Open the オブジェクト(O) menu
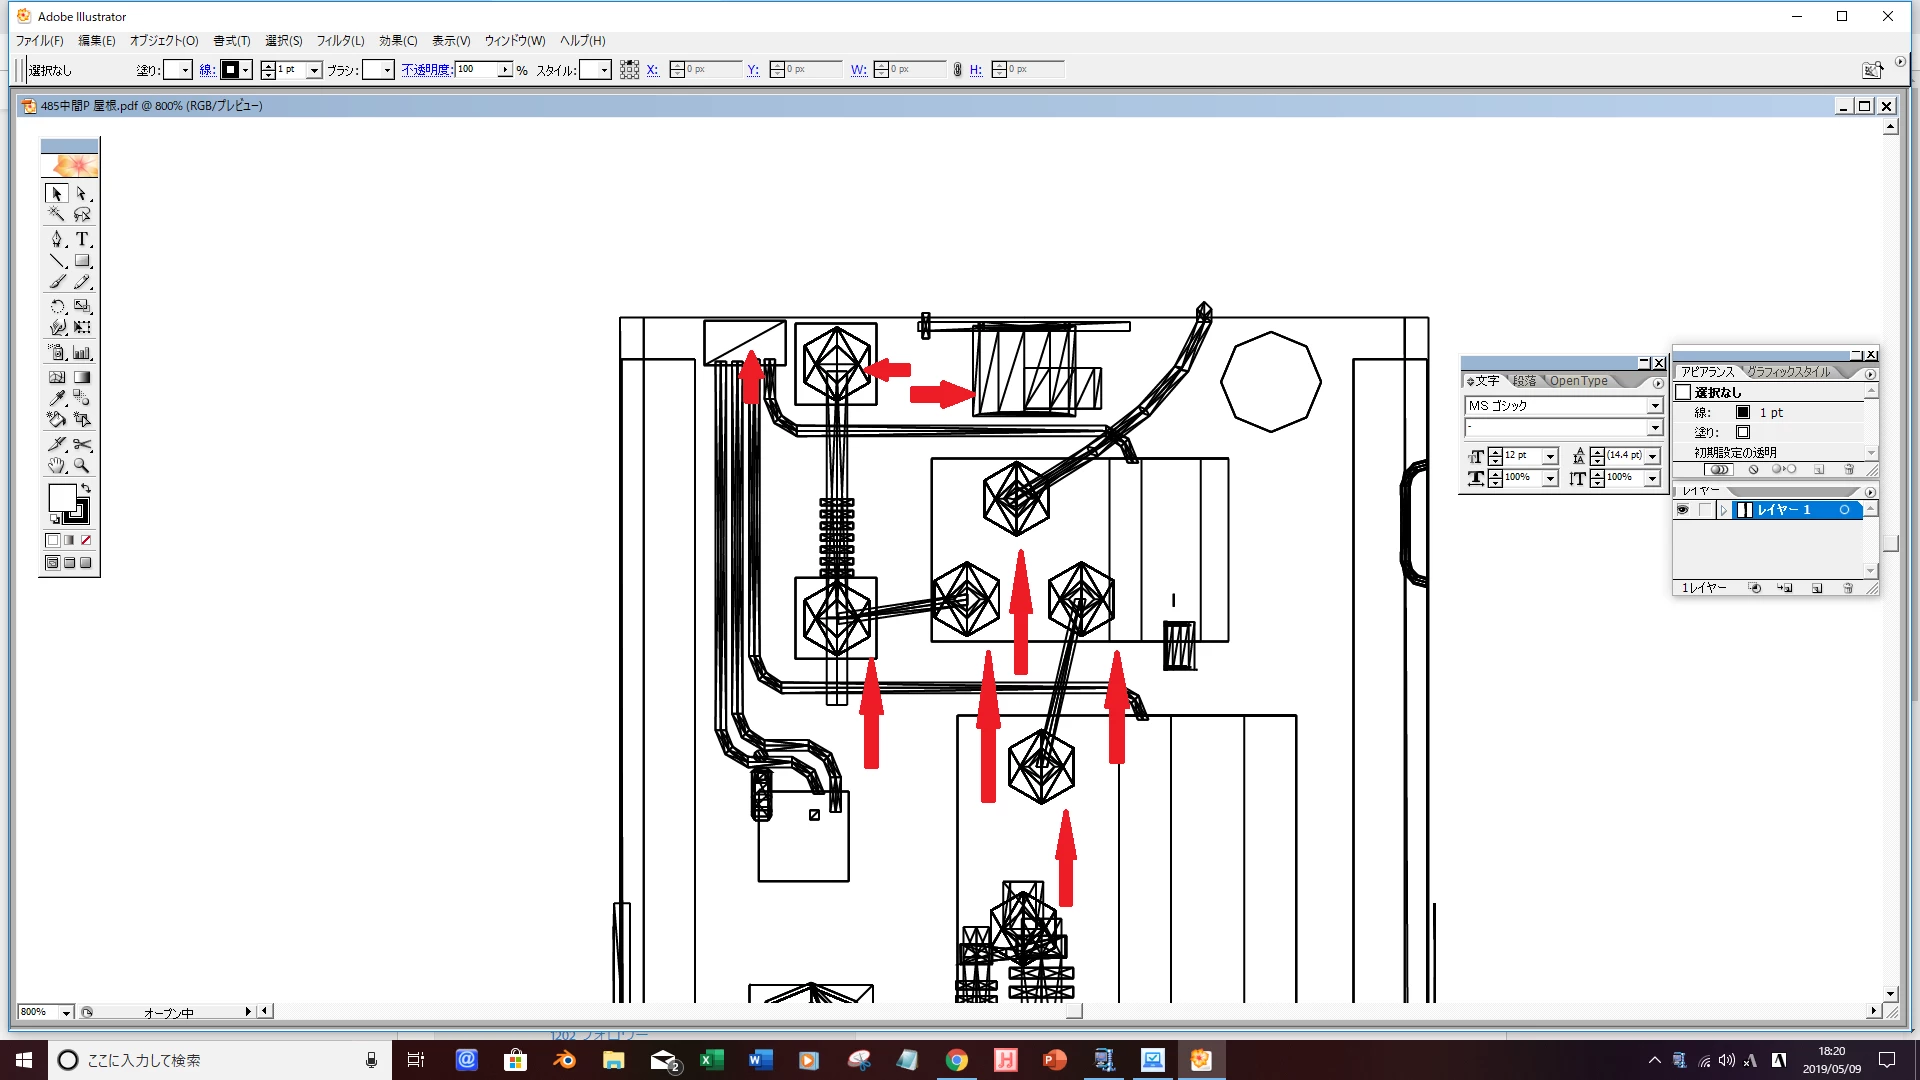Viewport: 1920px width, 1080px height. (x=164, y=41)
